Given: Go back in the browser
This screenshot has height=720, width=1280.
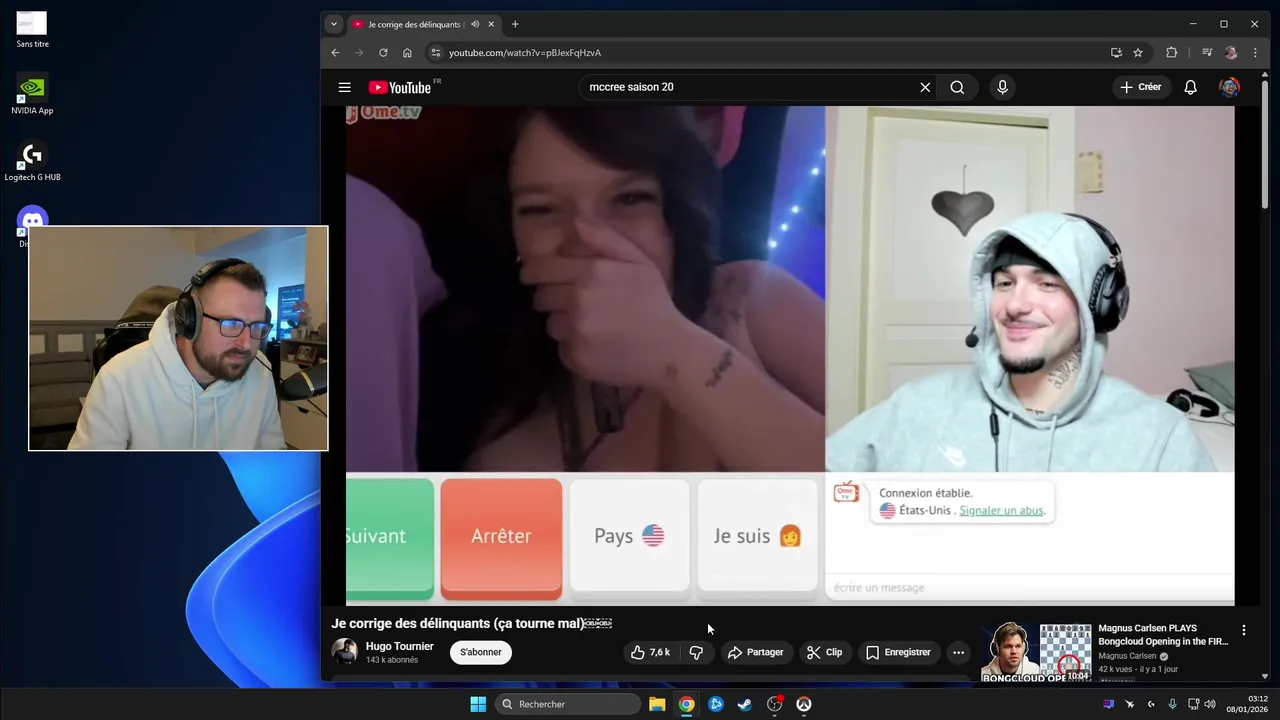Looking at the screenshot, I should (335, 52).
